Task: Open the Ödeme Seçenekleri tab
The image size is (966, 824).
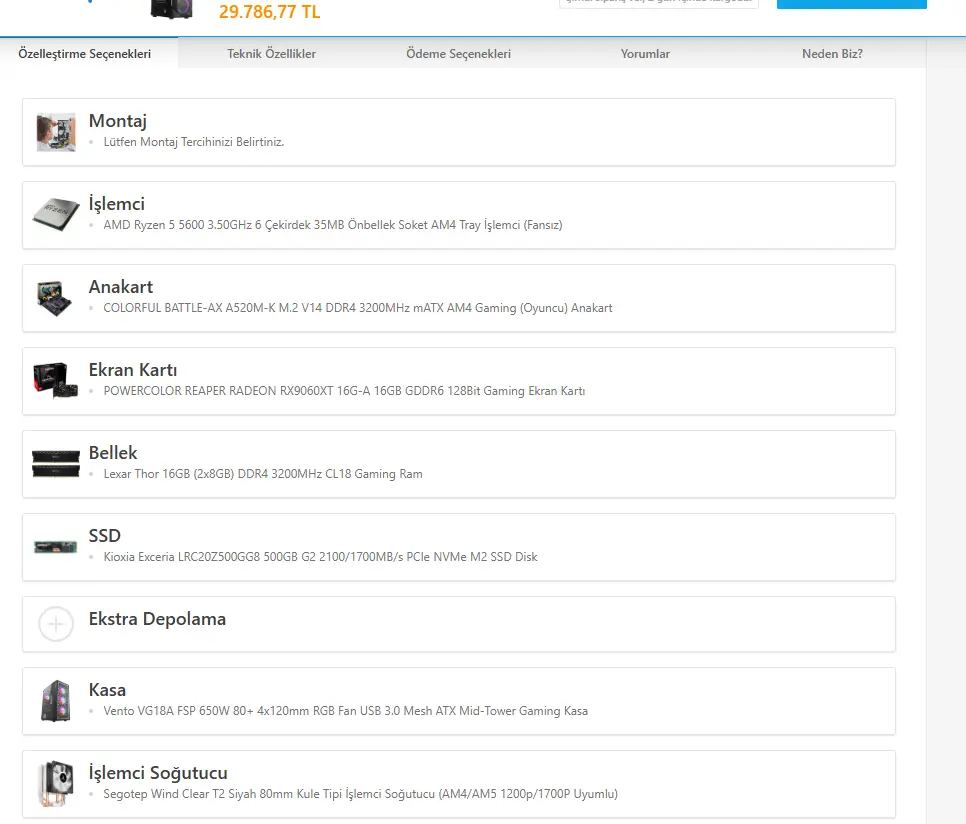Action: (x=458, y=54)
